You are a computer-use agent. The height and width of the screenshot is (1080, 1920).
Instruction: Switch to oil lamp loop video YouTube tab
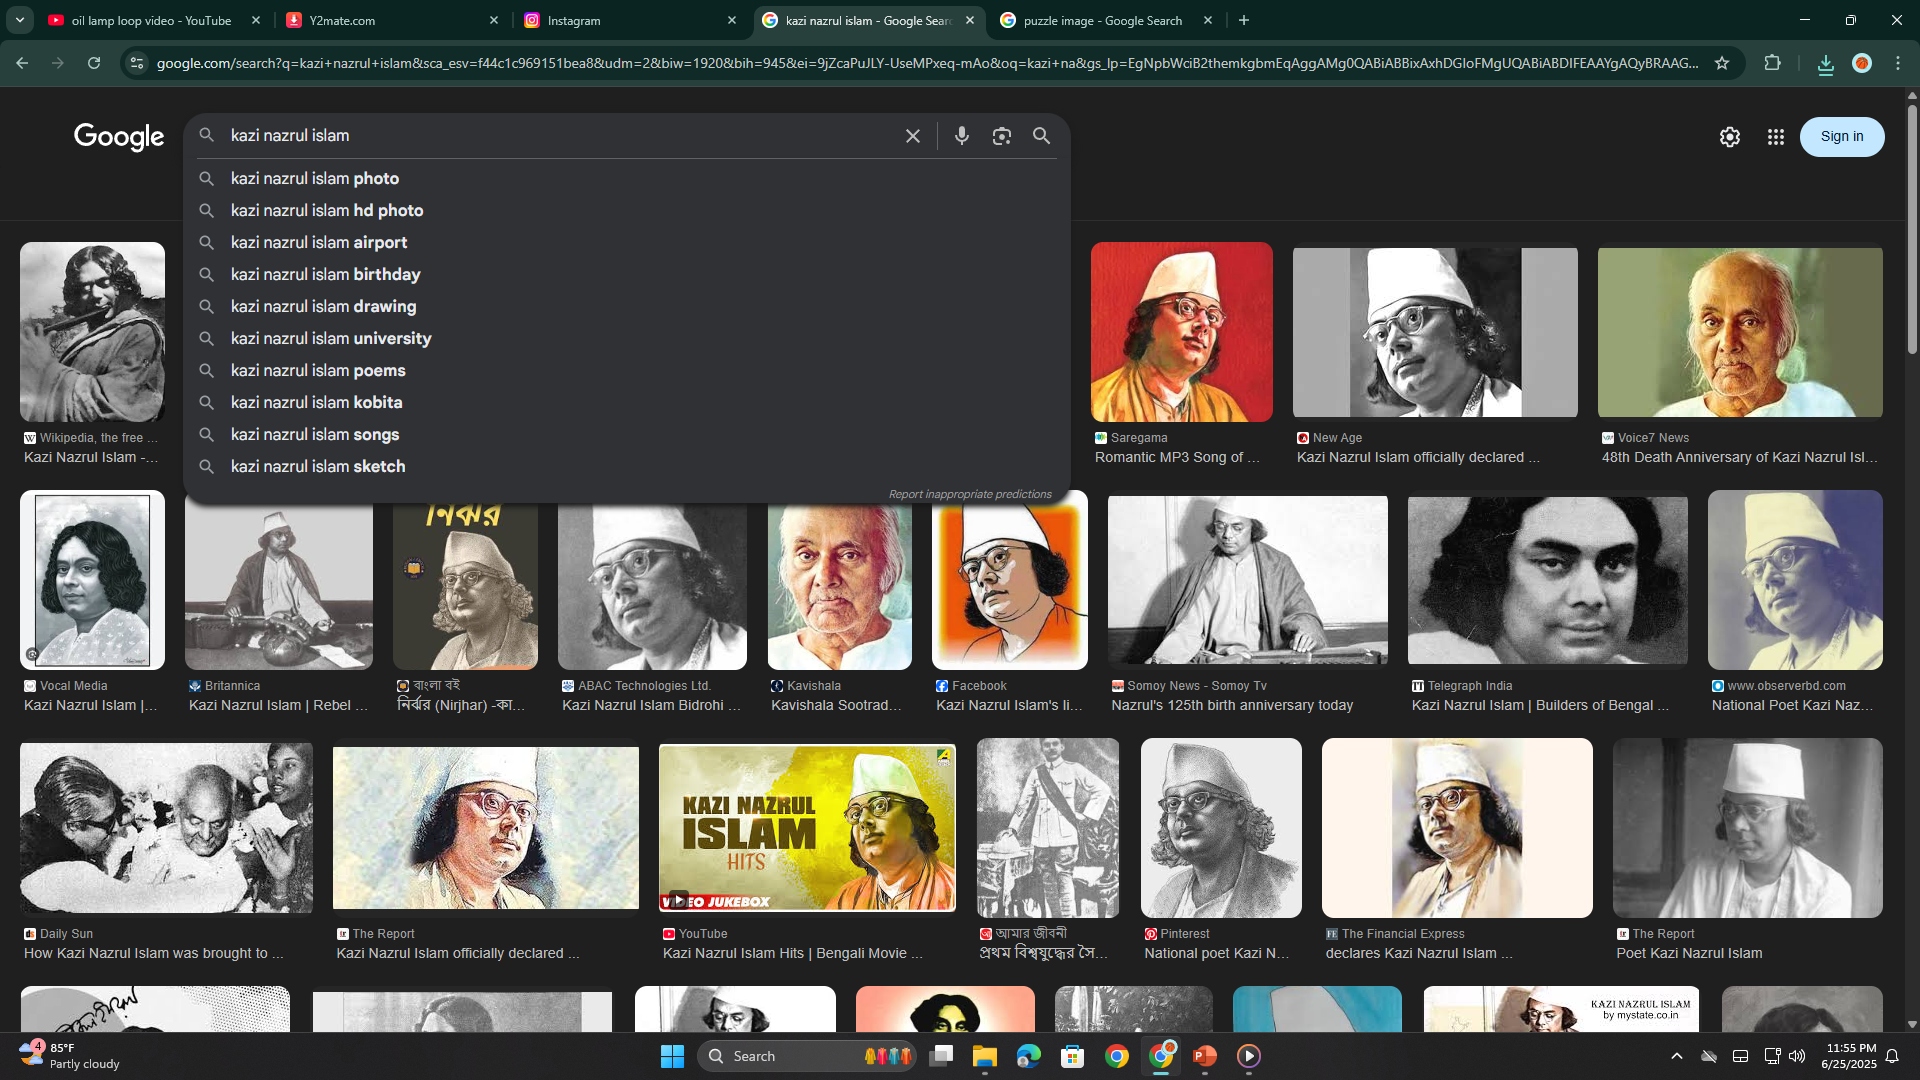152,20
